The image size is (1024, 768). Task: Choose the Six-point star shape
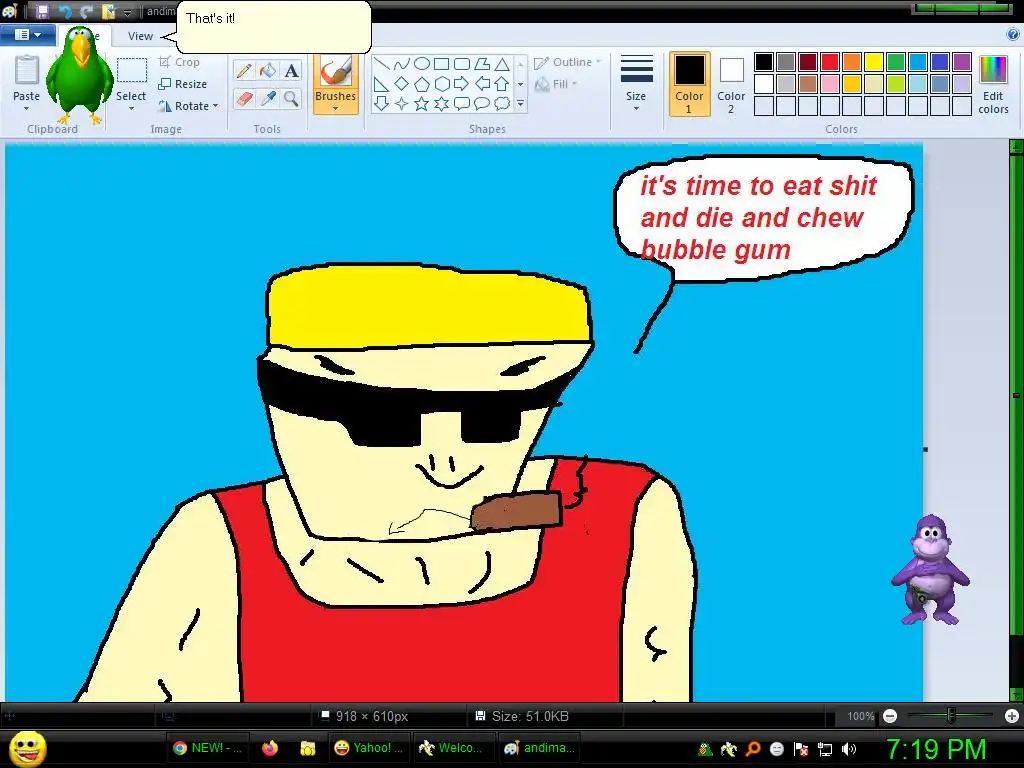pos(441,103)
